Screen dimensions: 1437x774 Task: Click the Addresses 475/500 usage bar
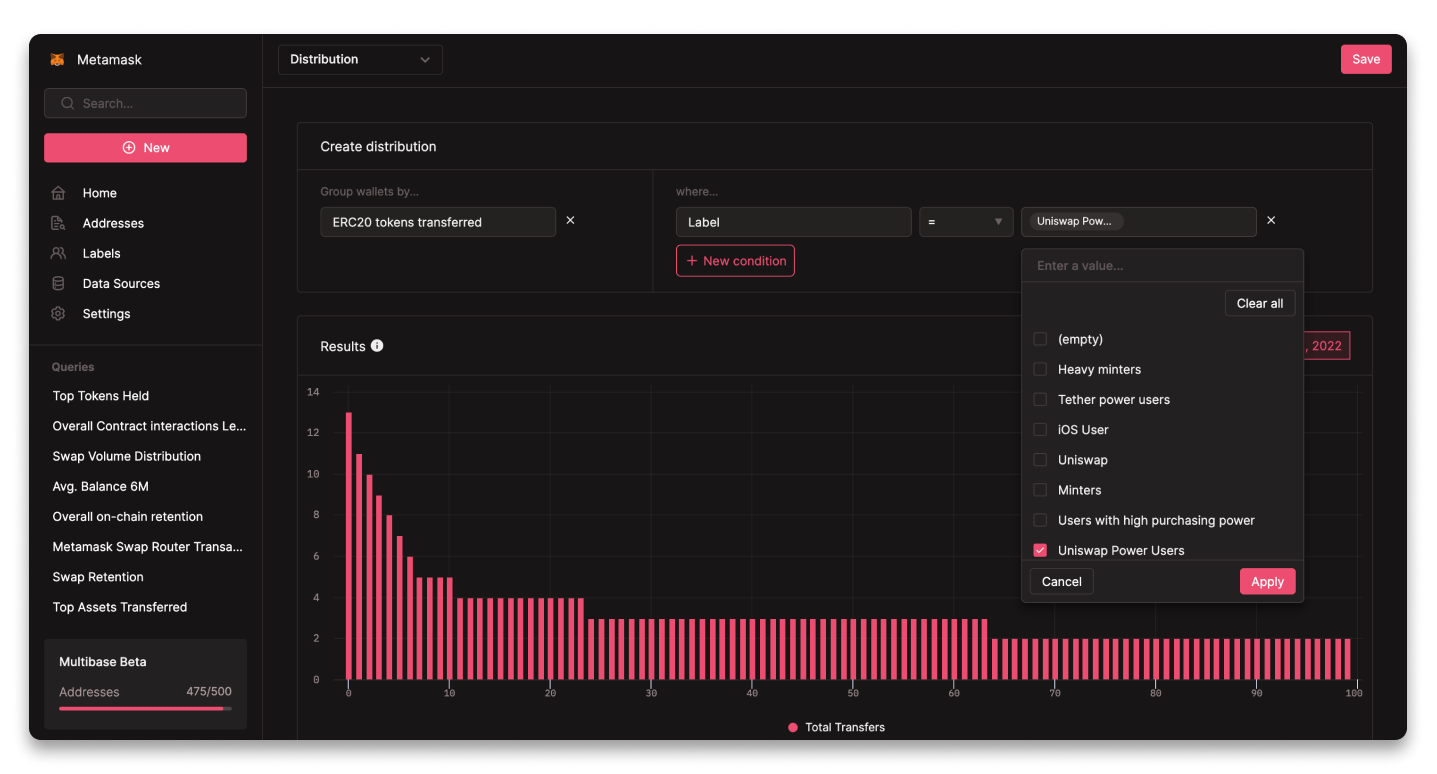(x=145, y=708)
